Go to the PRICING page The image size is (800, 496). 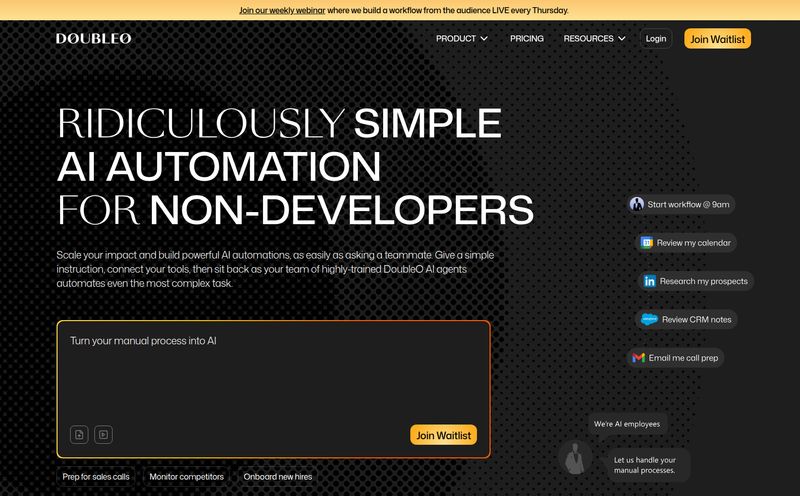527,39
